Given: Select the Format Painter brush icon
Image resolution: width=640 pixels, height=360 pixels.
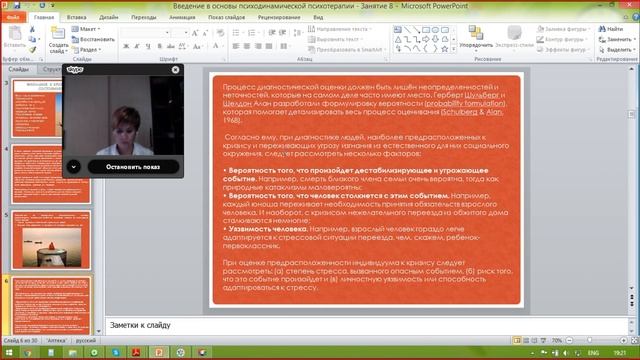Looking at the screenshot, I should pos(32,49).
